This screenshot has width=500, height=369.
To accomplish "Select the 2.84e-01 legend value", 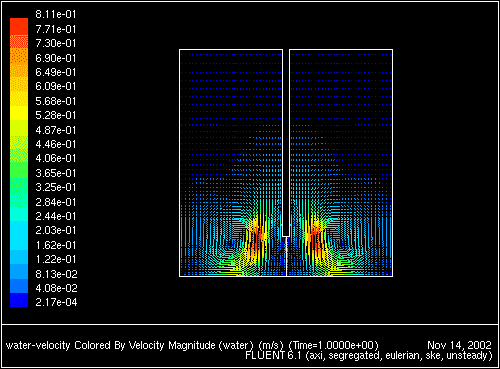I will tap(56, 202).
